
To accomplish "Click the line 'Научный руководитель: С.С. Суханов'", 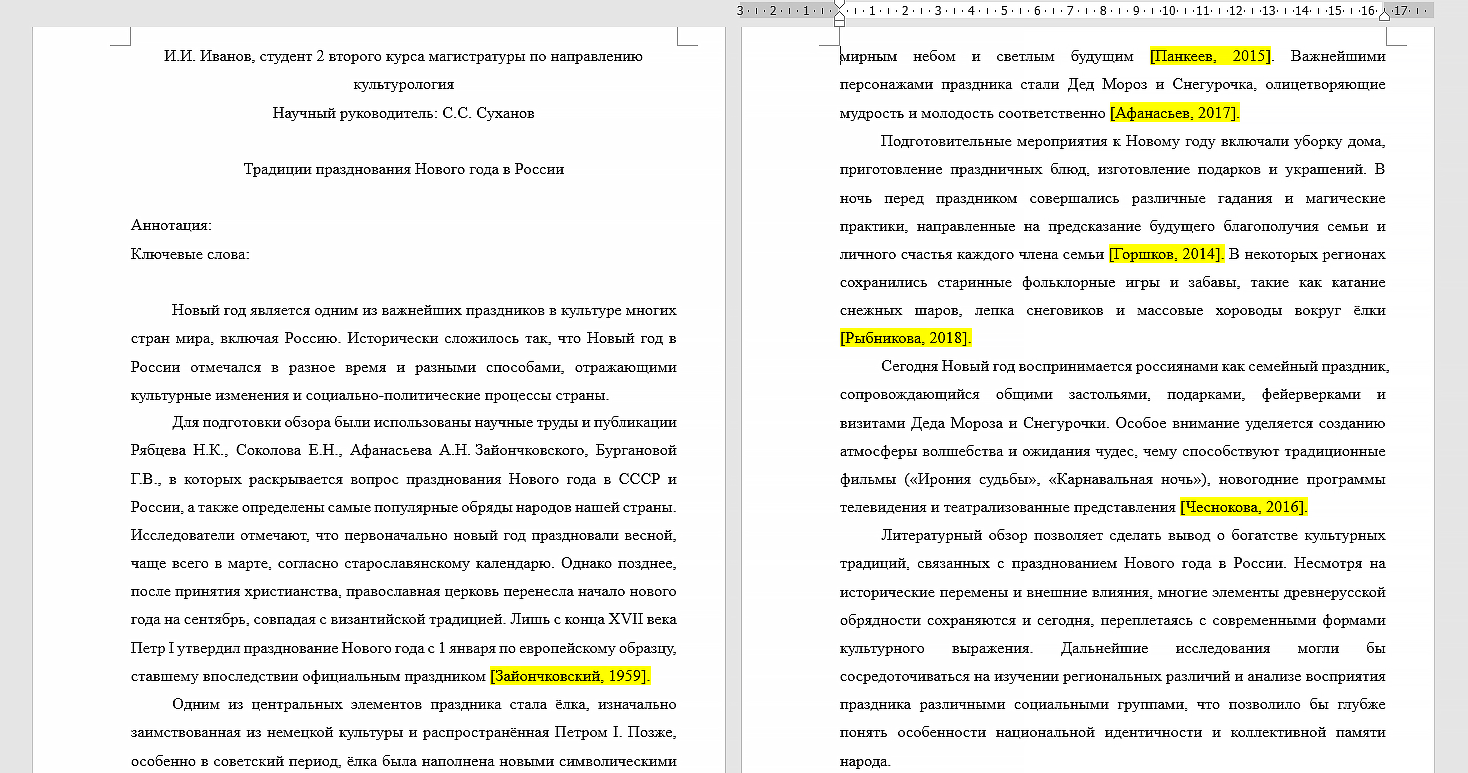I will (404, 113).
